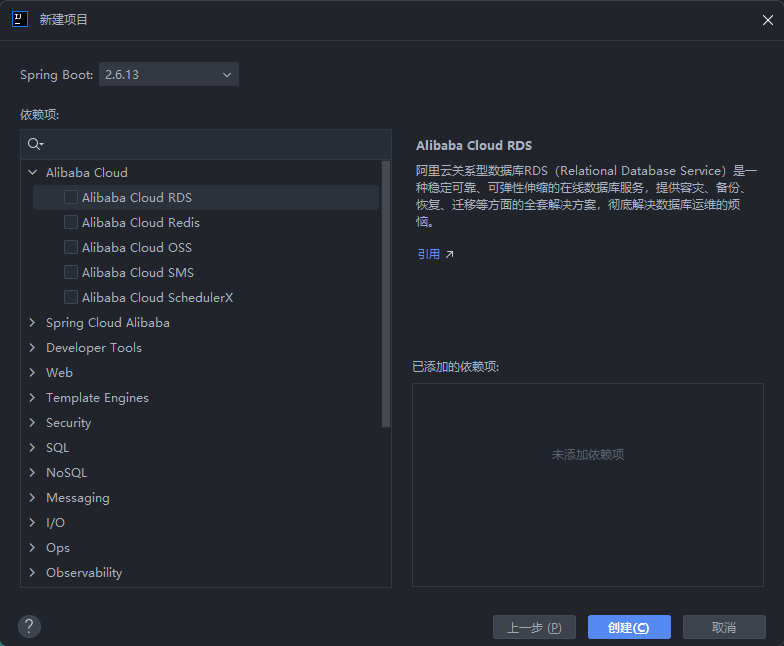The width and height of the screenshot is (784, 646).
Task: Open the 引用 reference link
Action: pyautogui.click(x=428, y=254)
